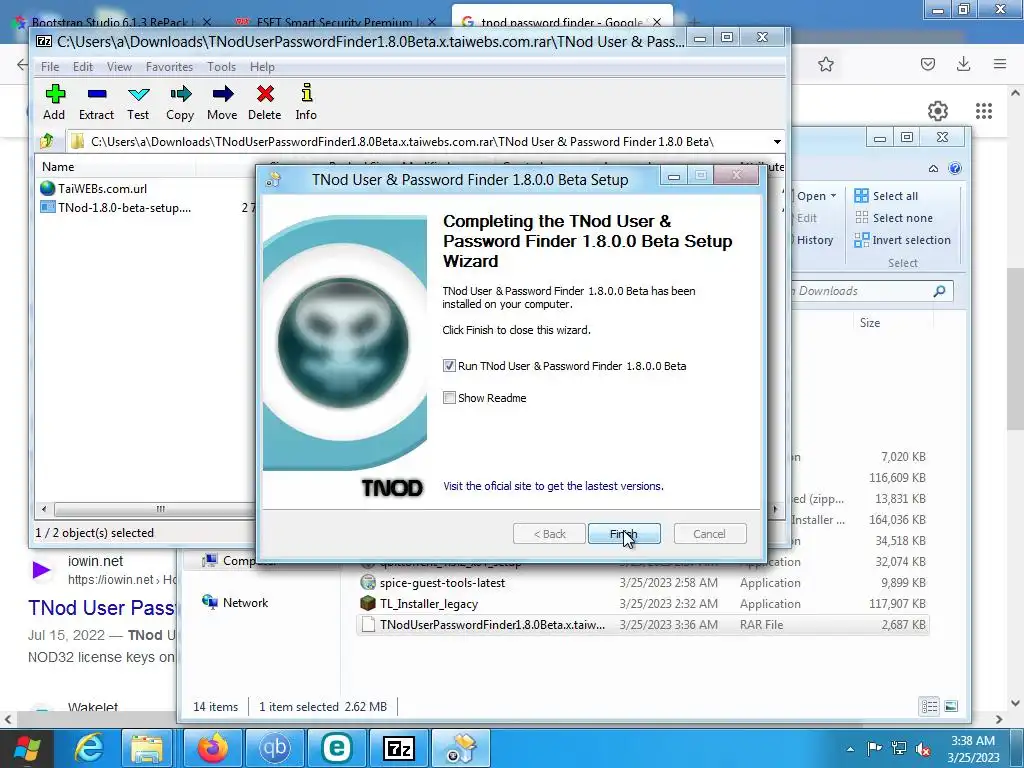Open the Open dropdown in Explorer ribbon
This screenshot has width=1024, height=768.
[x=816, y=196]
